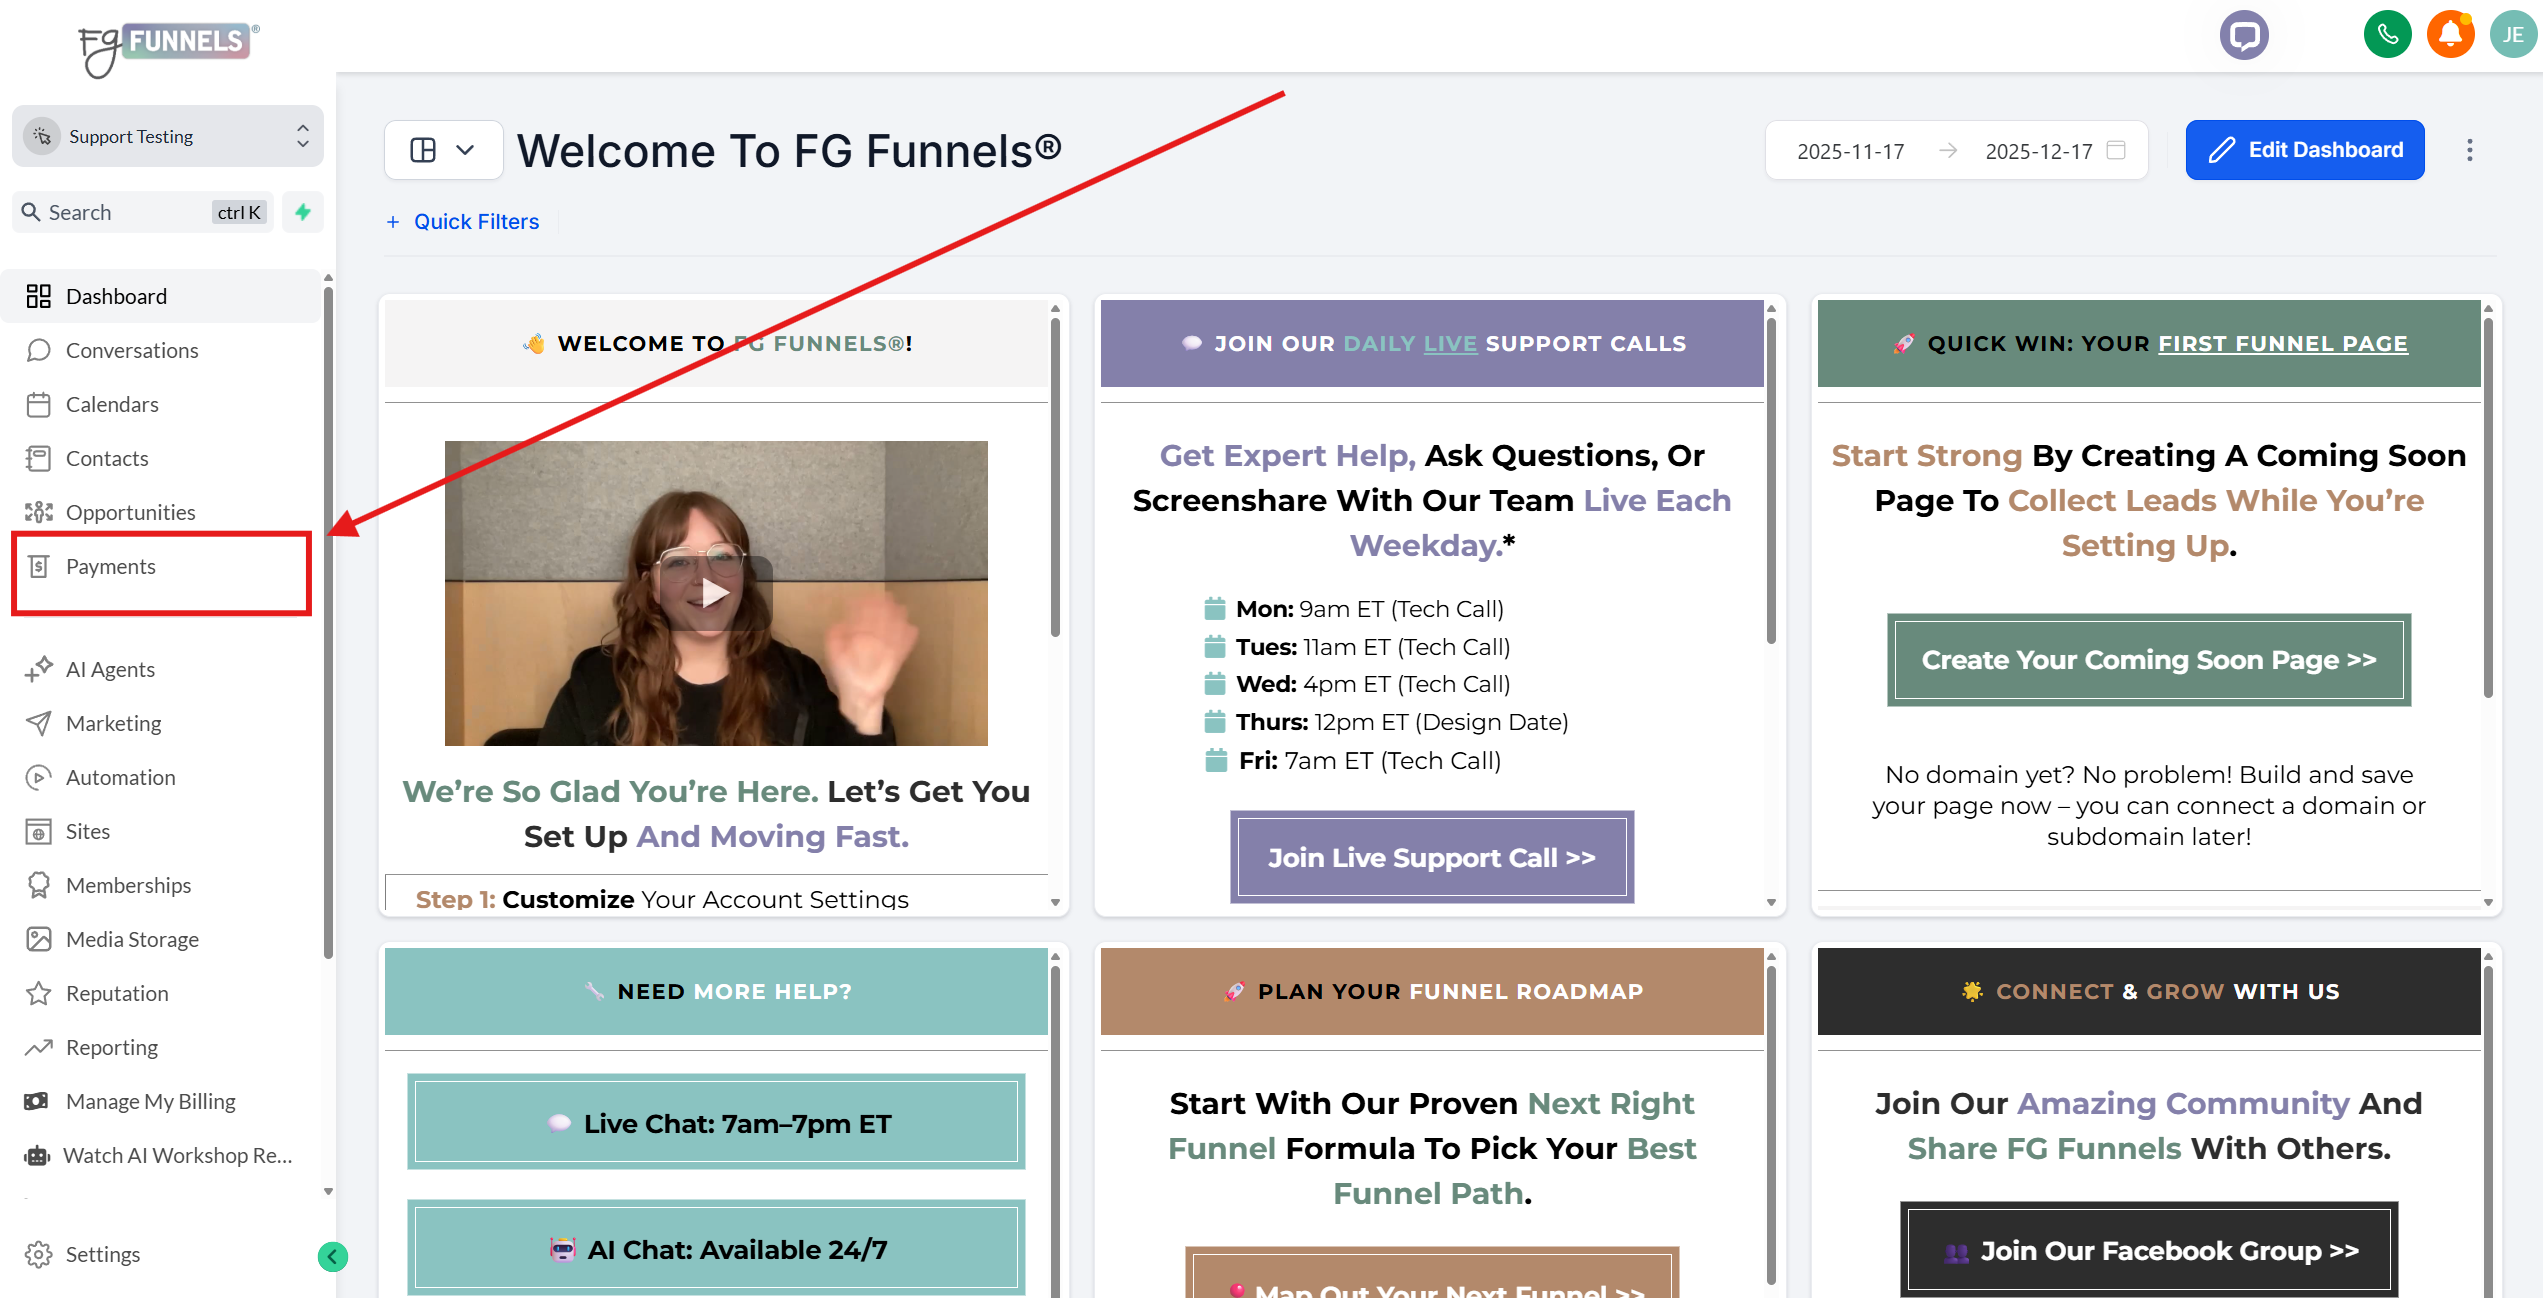This screenshot has height=1298, width=2543.
Task: Open the dashboard layout dropdown
Action: coord(443,150)
